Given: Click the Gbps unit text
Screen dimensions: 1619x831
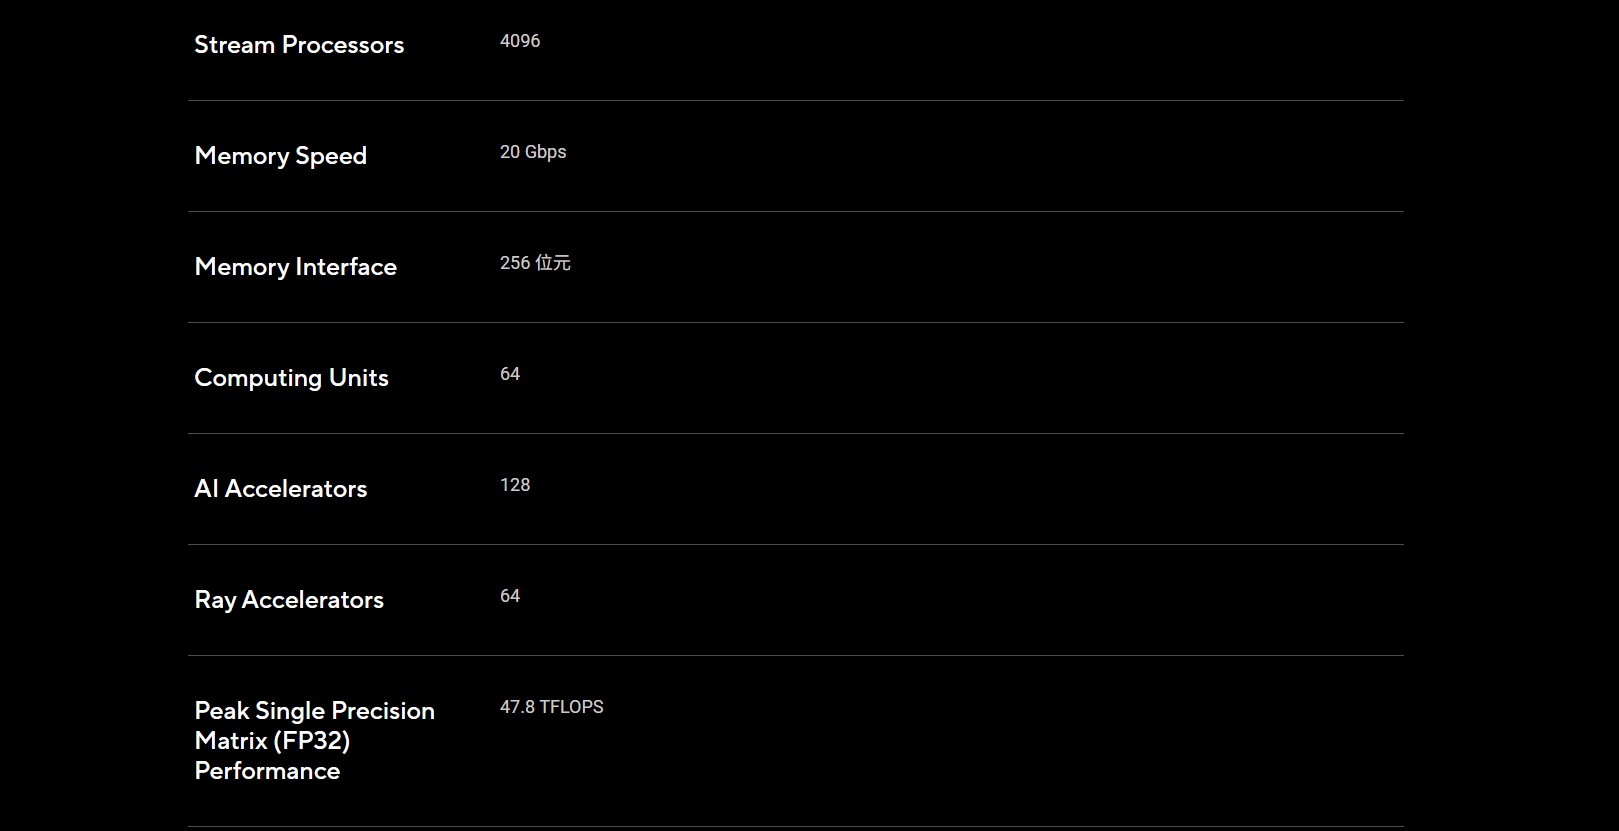Looking at the screenshot, I should click(546, 152).
